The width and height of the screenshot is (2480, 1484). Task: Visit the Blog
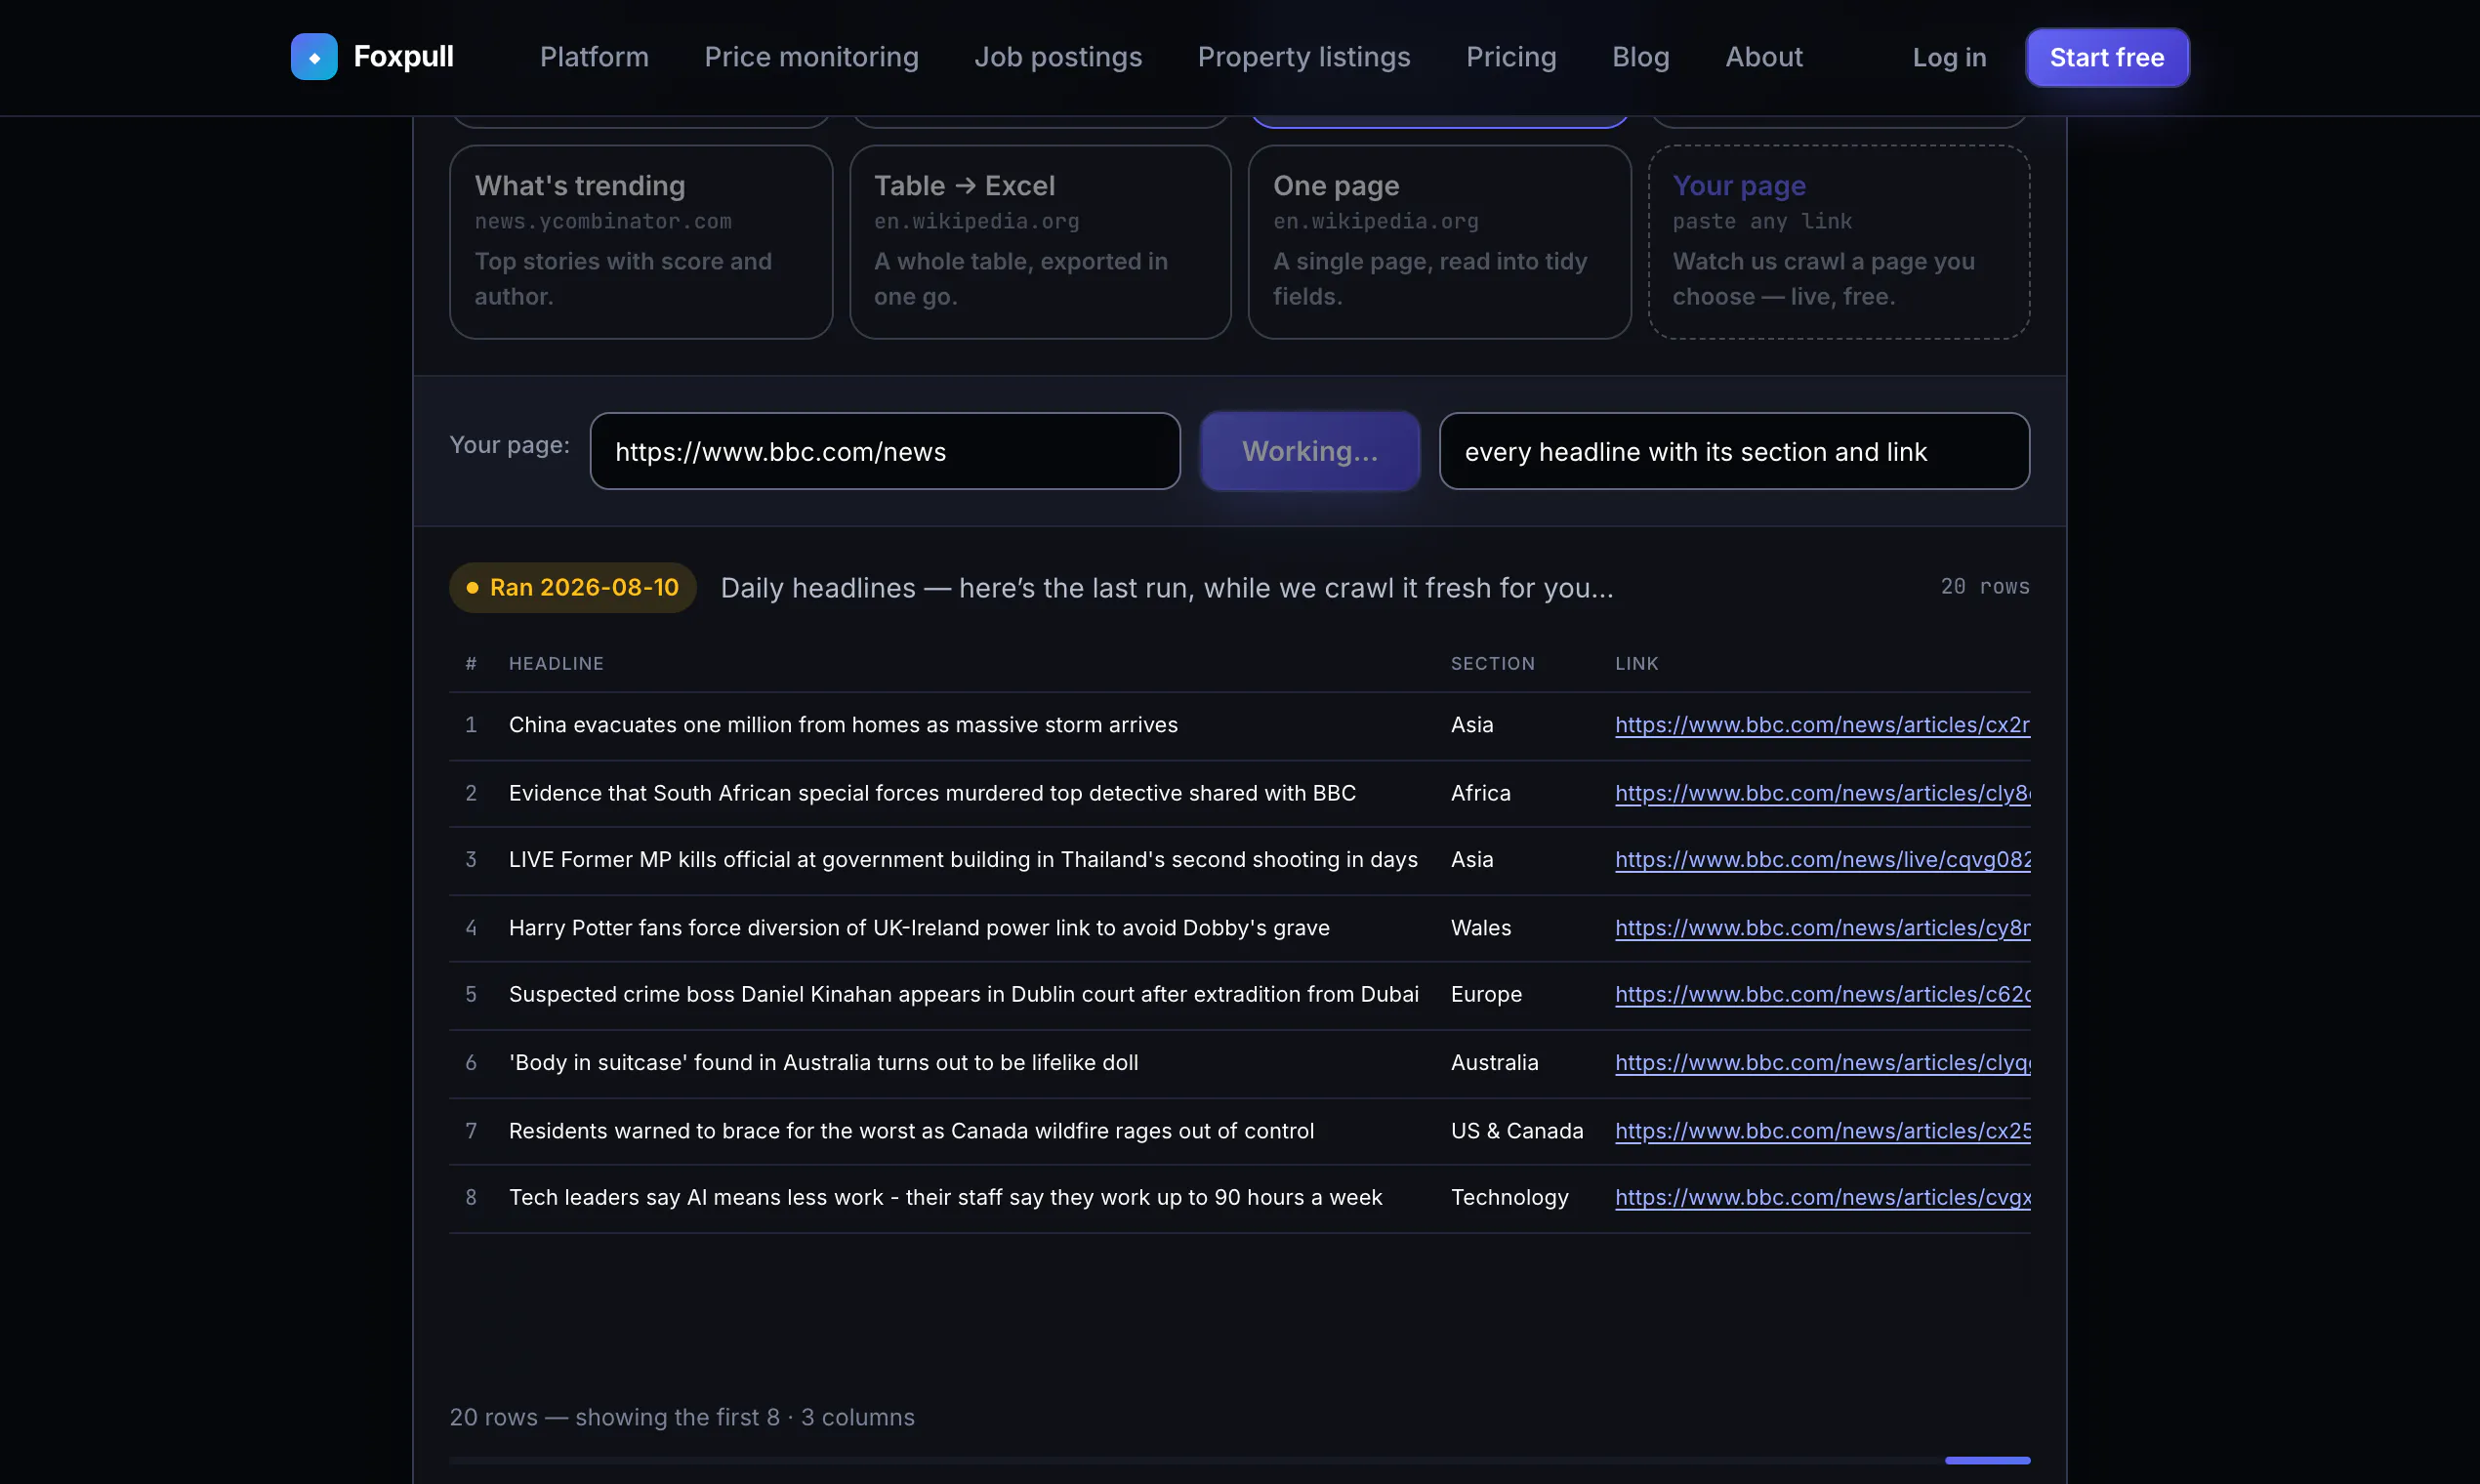1641,57
